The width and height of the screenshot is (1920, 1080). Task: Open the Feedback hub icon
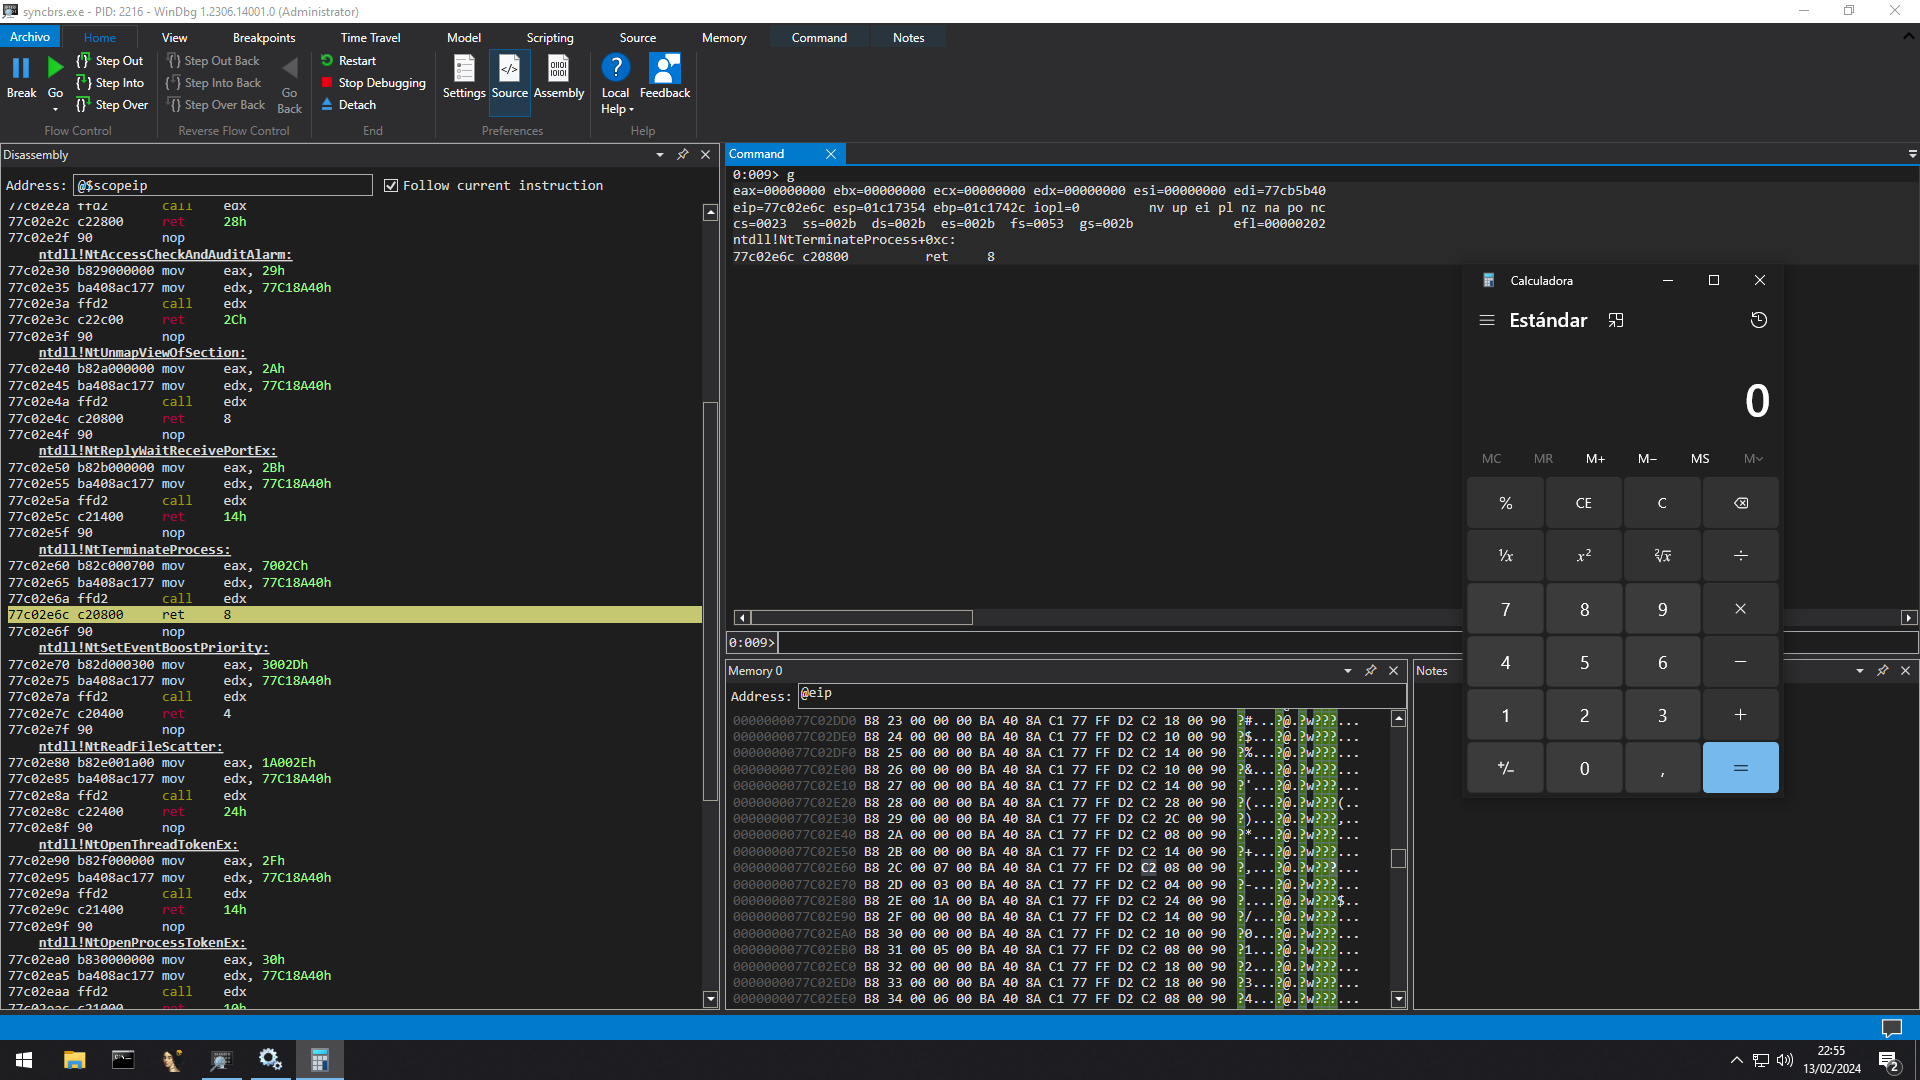pyautogui.click(x=665, y=68)
